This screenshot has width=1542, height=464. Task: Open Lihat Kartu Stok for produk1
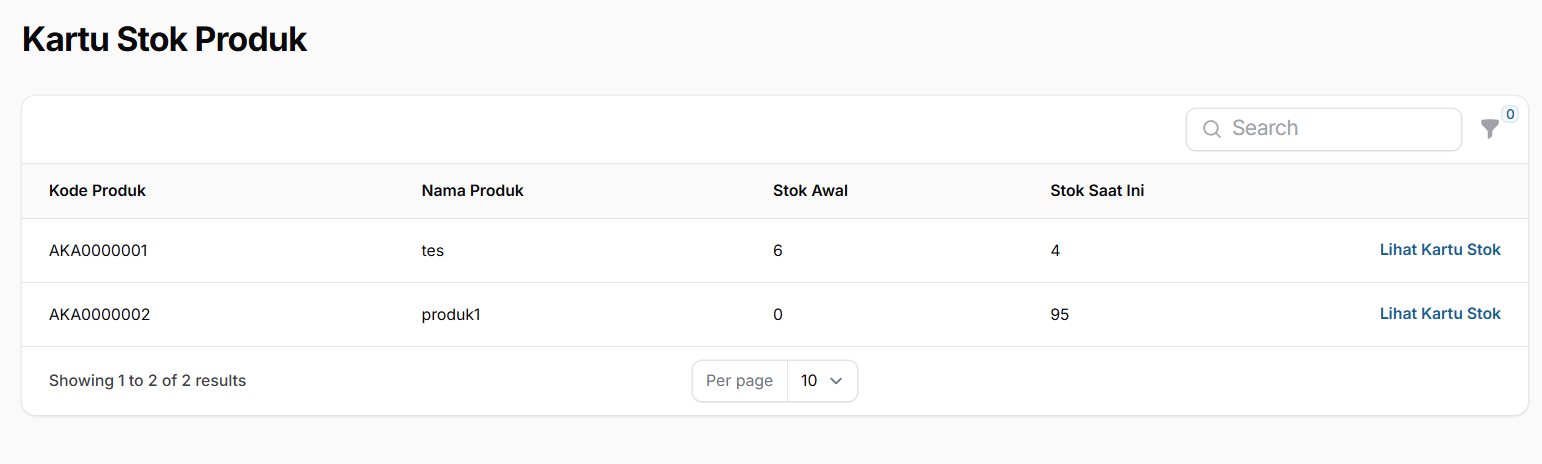point(1440,314)
